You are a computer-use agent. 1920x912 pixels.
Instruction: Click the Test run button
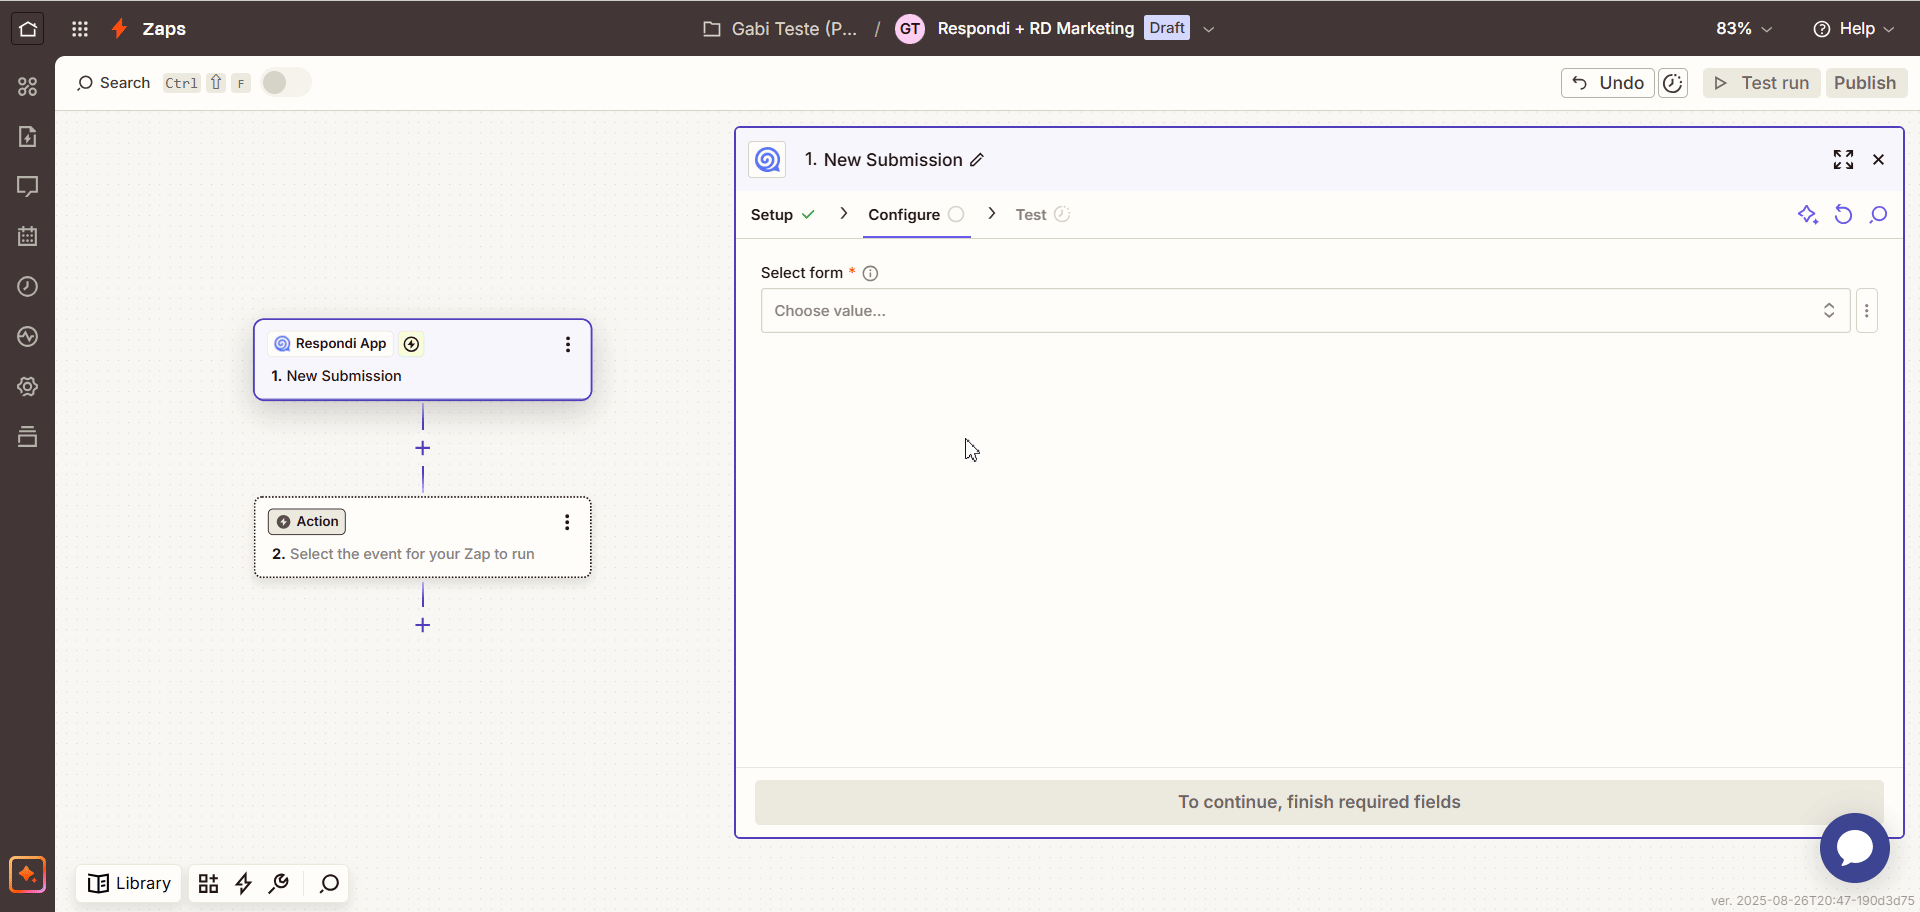coord(1762,83)
